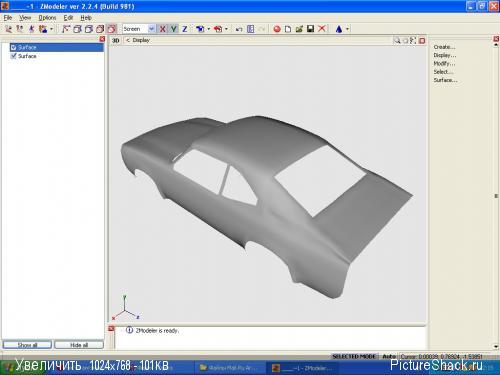Select the second Surface row in list
The width and height of the screenshot is (500, 375).
[57, 56]
